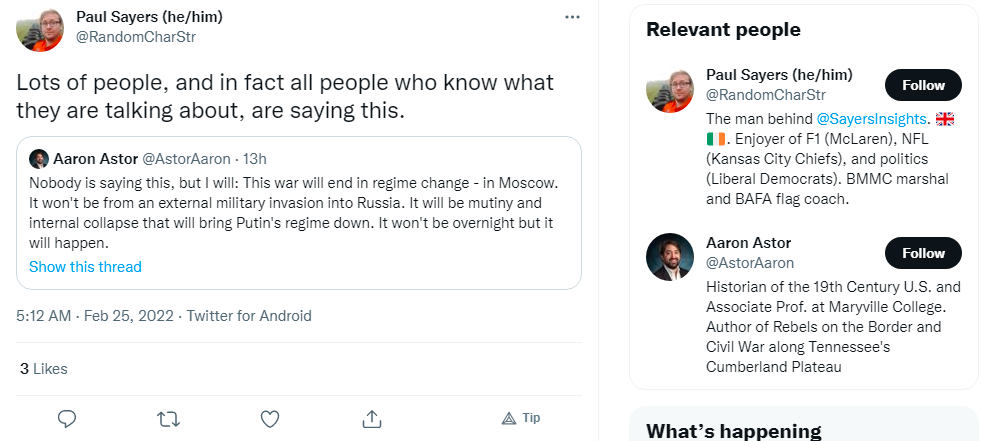Open the three-dot more options menu
Screen dimensions: 982x441
(572, 17)
